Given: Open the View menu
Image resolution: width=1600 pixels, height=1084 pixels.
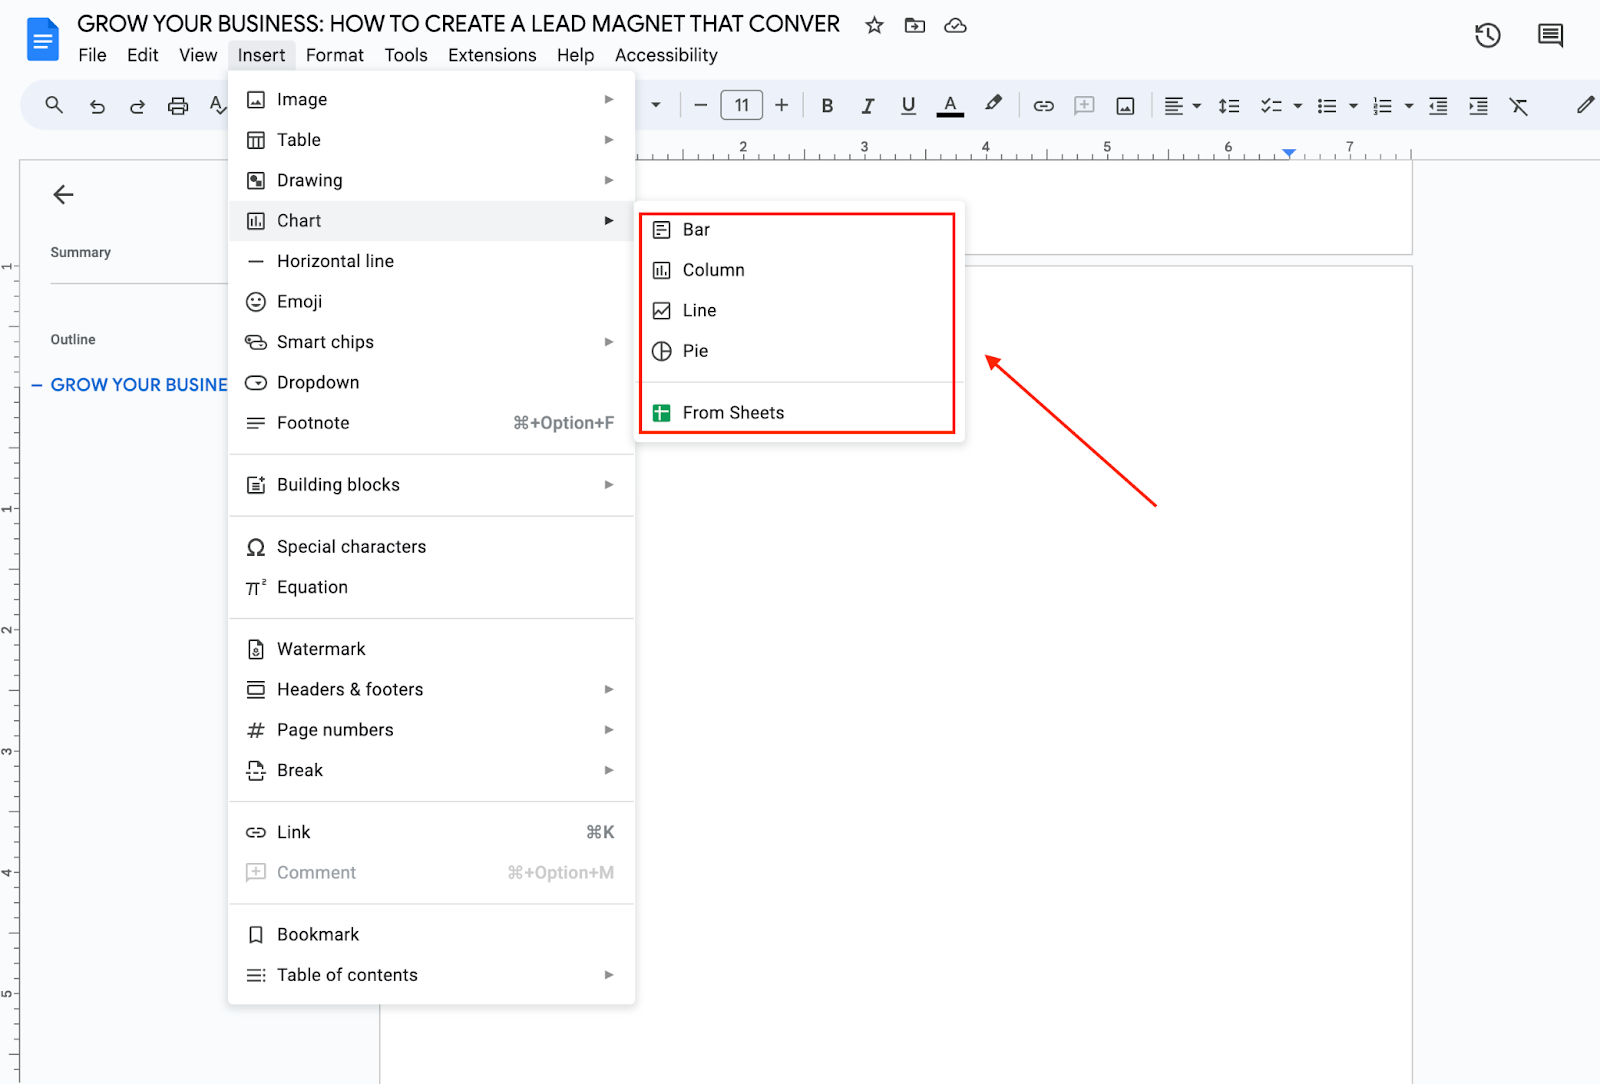Looking at the screenshot, I should point(198,55).
